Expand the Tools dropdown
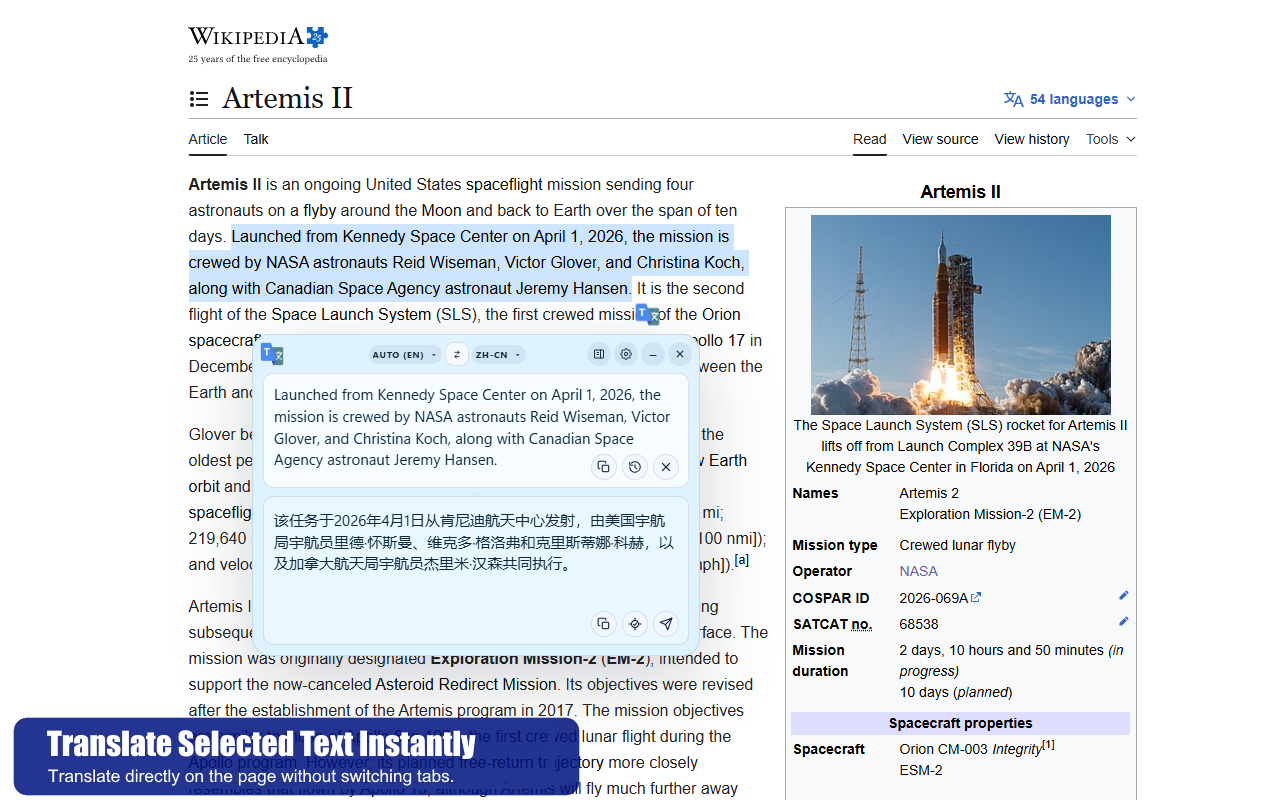Viewport: 1280px width, 800px height. coord(1110,139)
